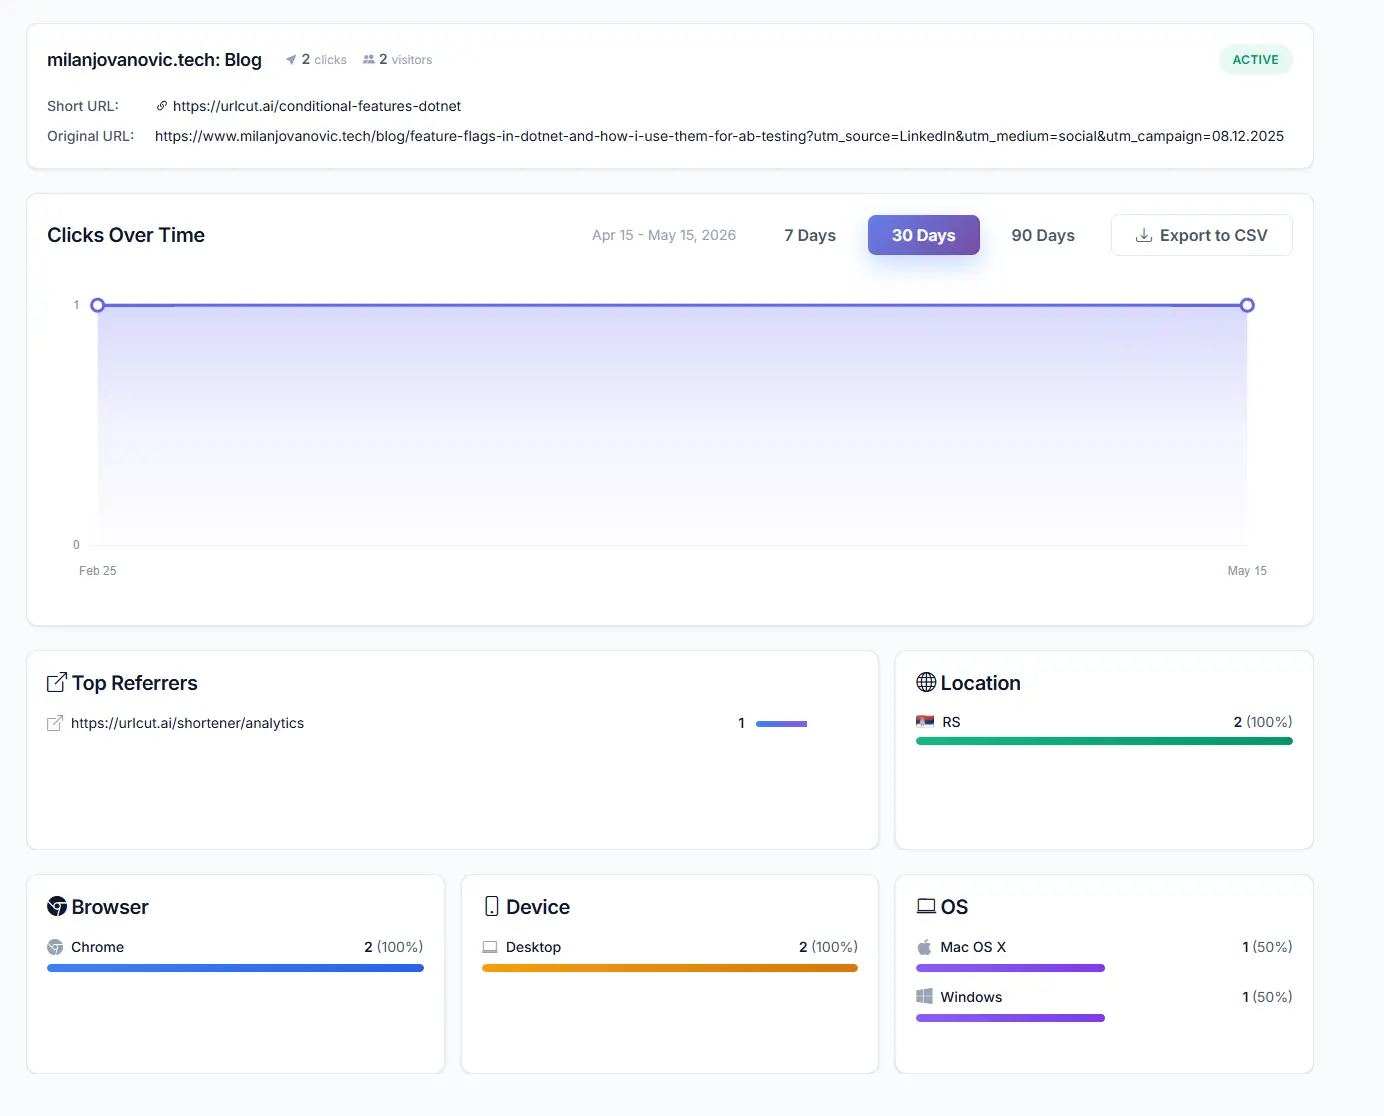Click the 'Mac OS X' label
This screenshot has width=1384, height=1116.
973,947
